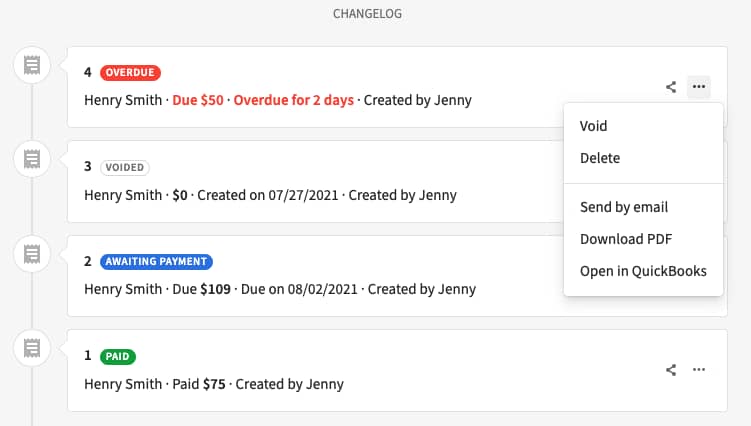Open the invoice in QuickBooks
The image size is (751, 426).
(643, 271)
